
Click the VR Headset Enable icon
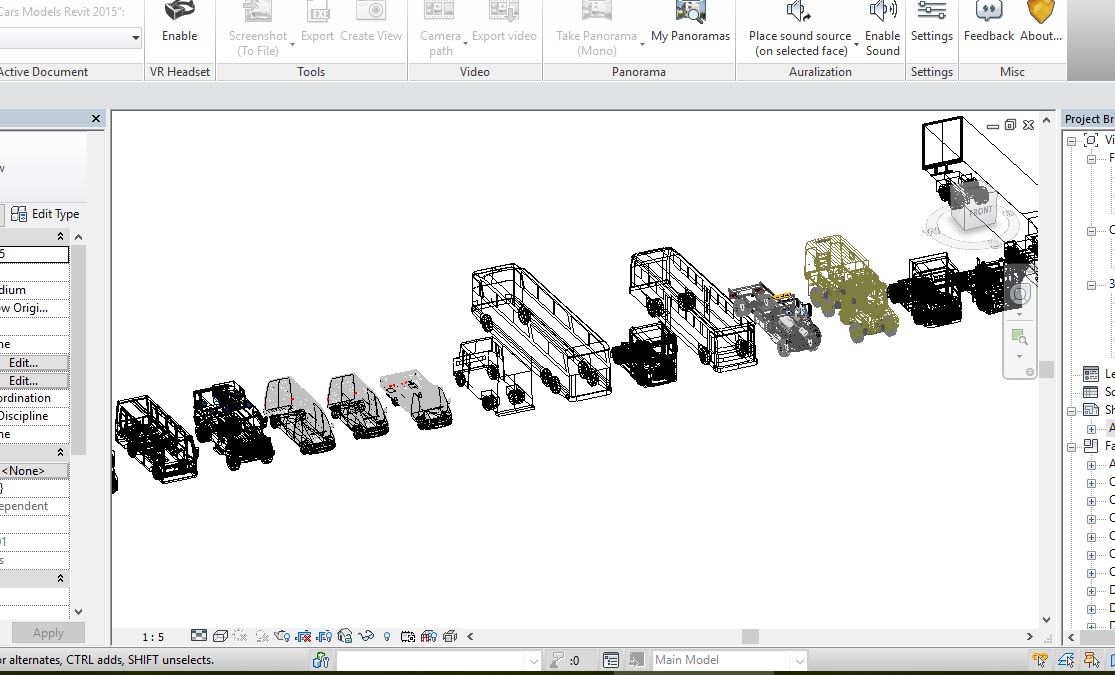click(179, 12)
